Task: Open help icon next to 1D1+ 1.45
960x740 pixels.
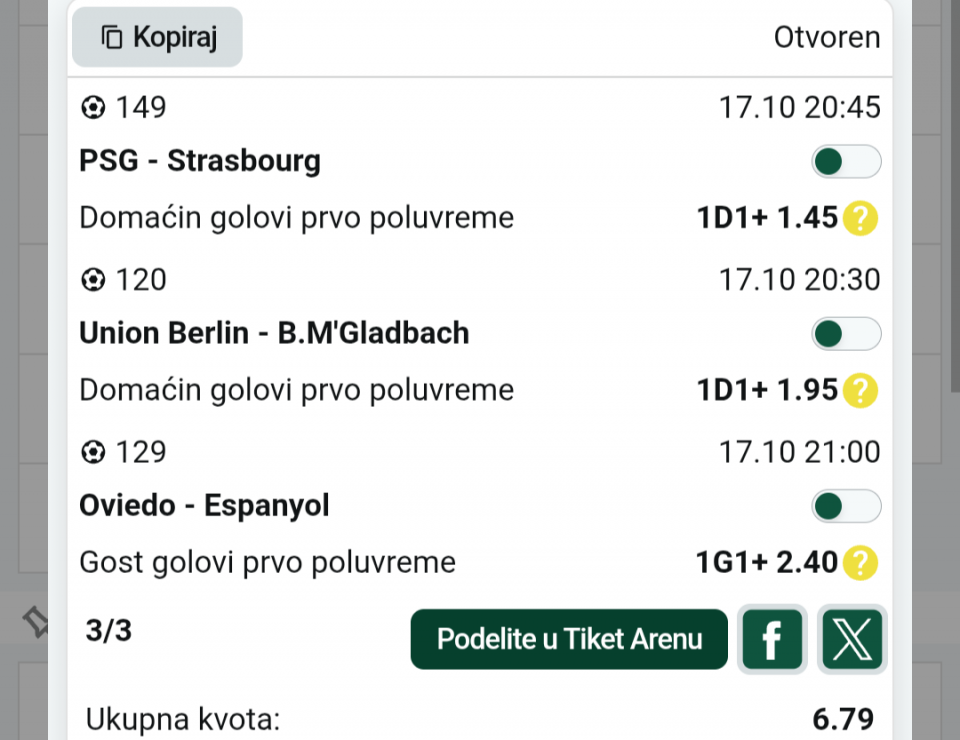Action: (x=860, y=218)
